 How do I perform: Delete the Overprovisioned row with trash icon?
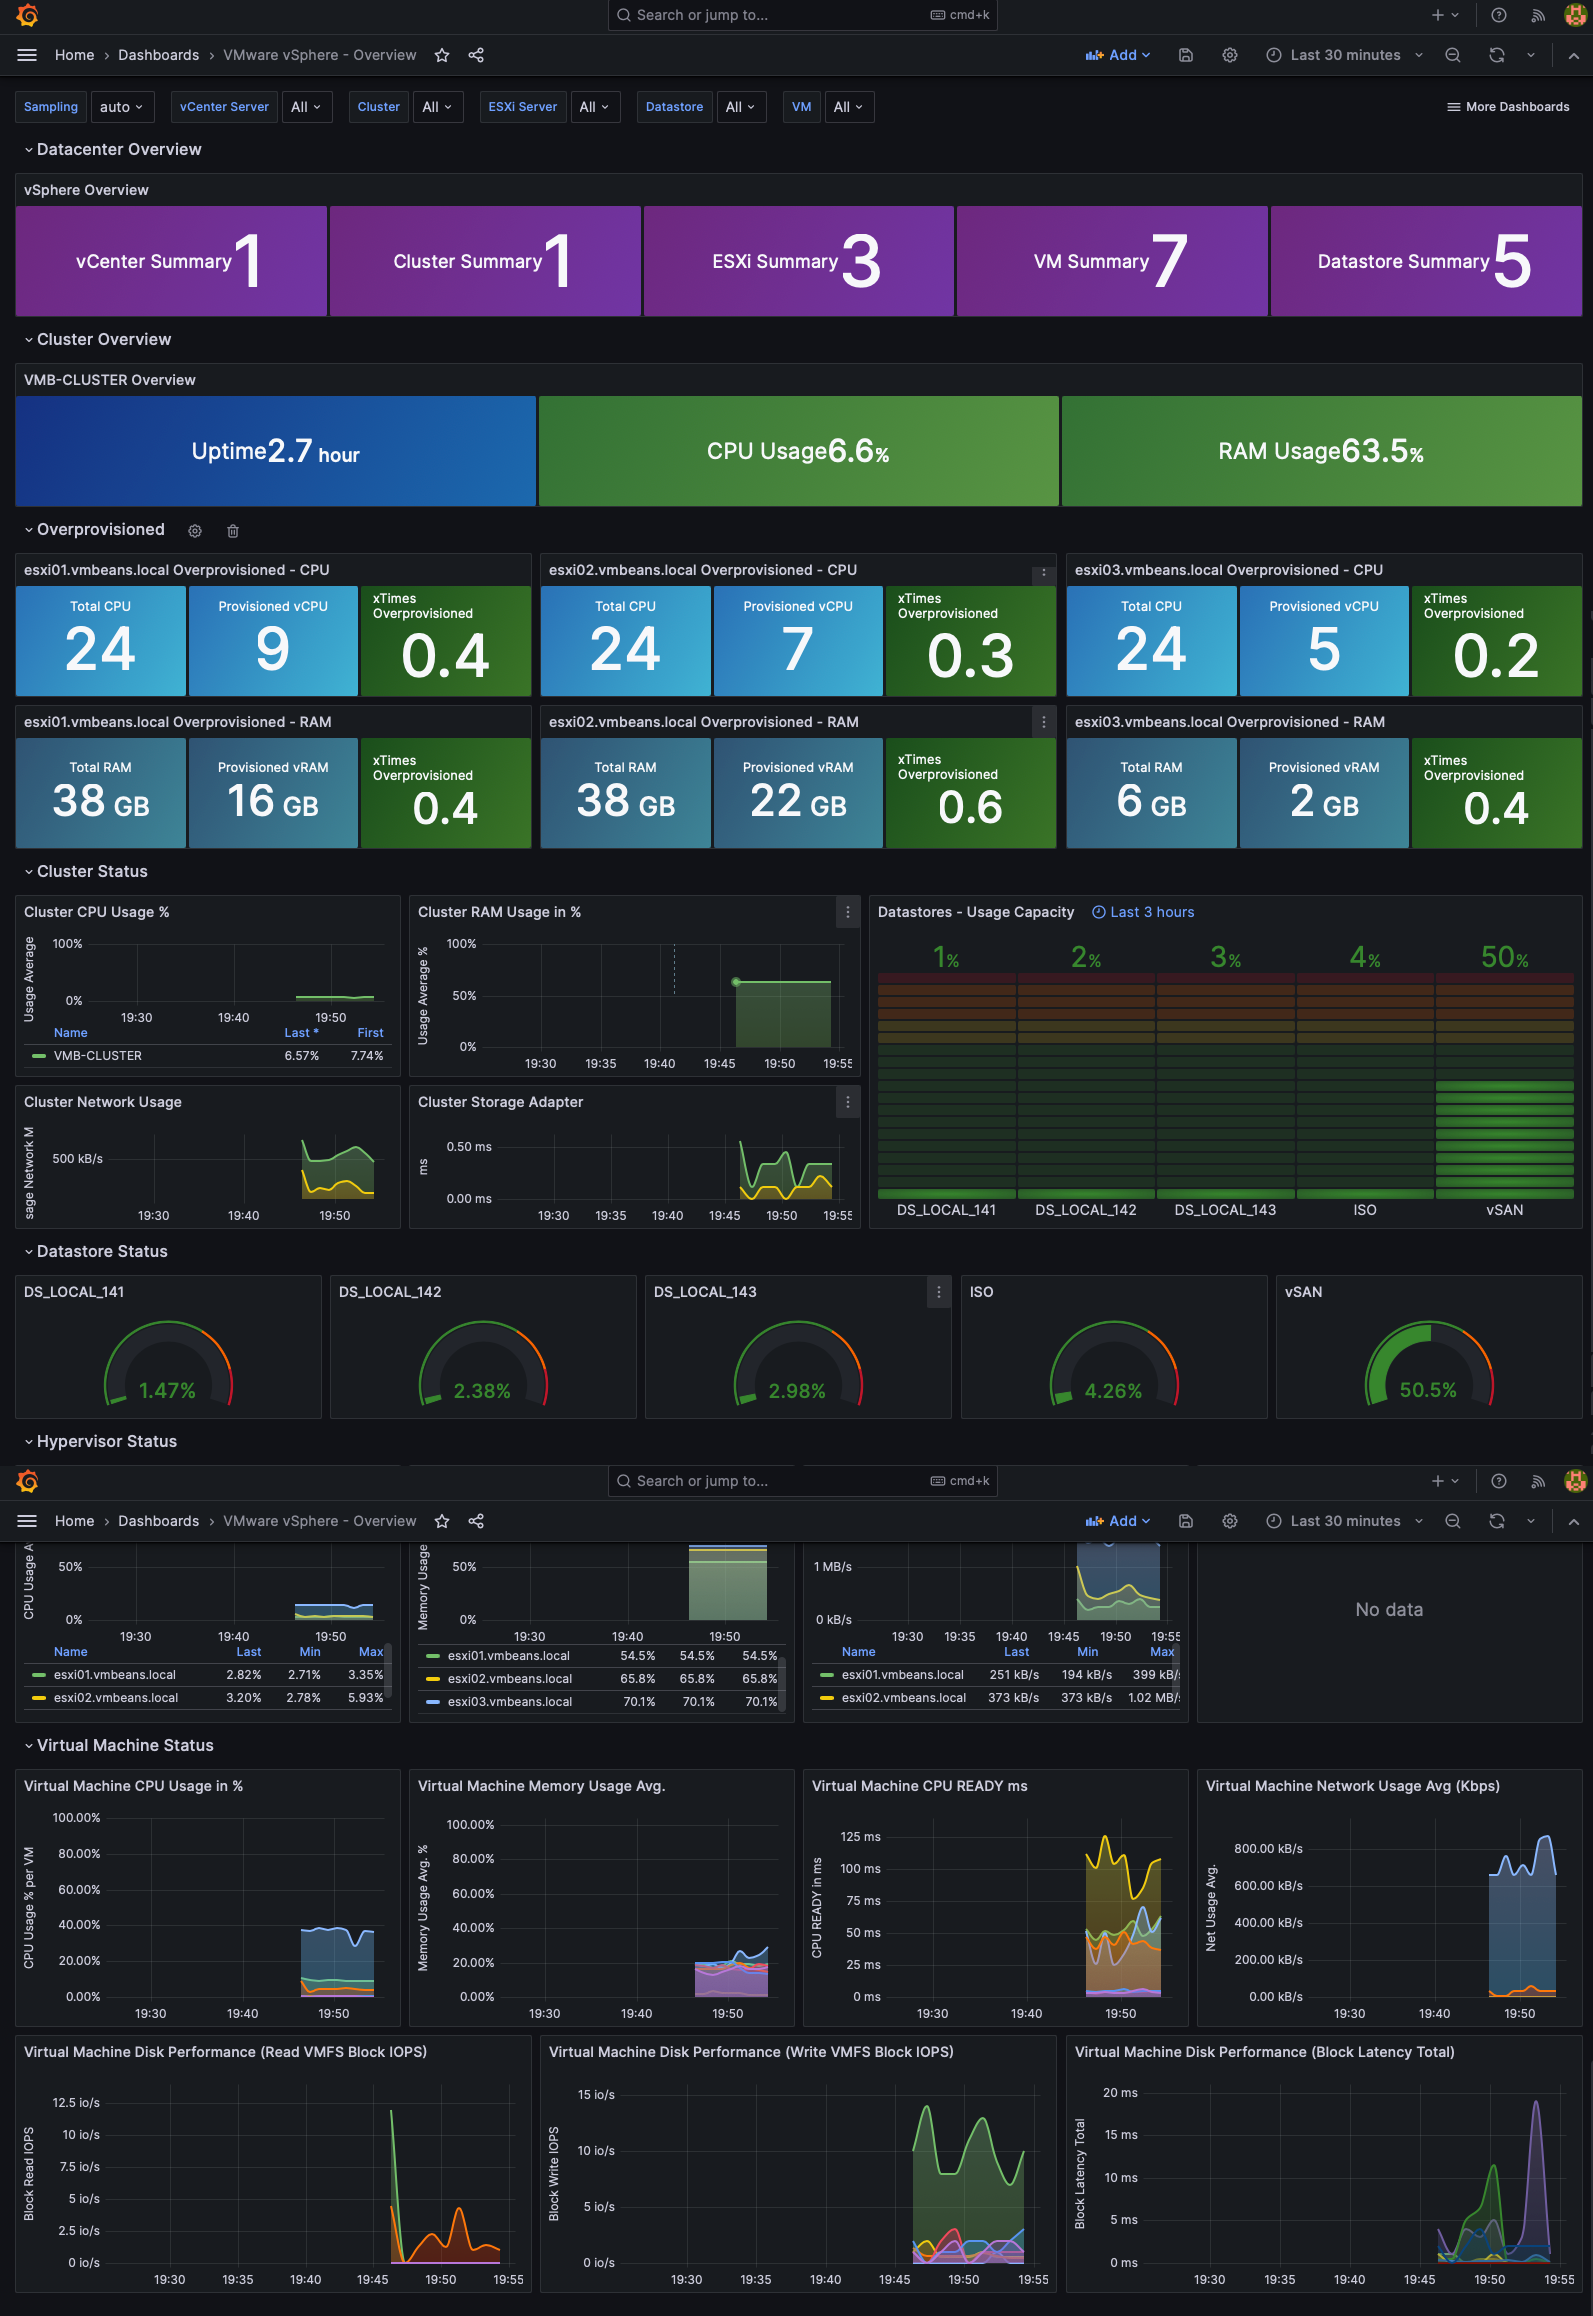coord(233,531)
